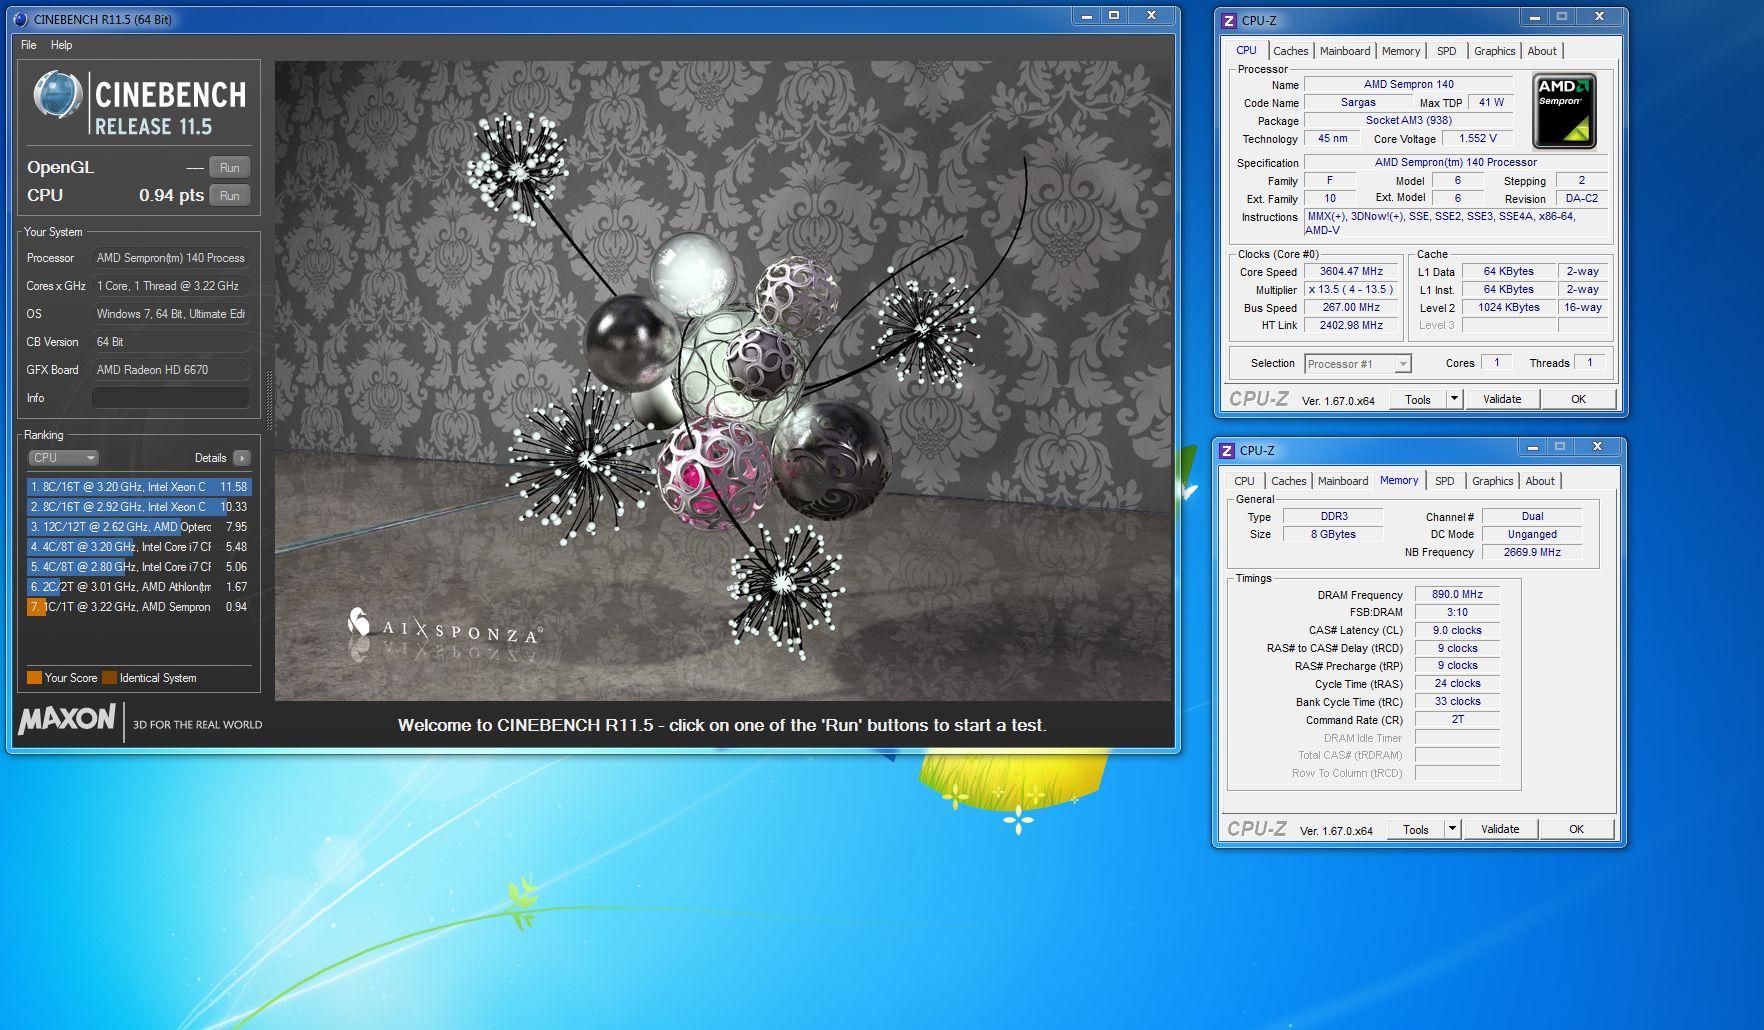Viewport: 1764px width, 1030px height.
Task: Click OK in upper CPU-Z window
Action: [x=1578, y=399]
